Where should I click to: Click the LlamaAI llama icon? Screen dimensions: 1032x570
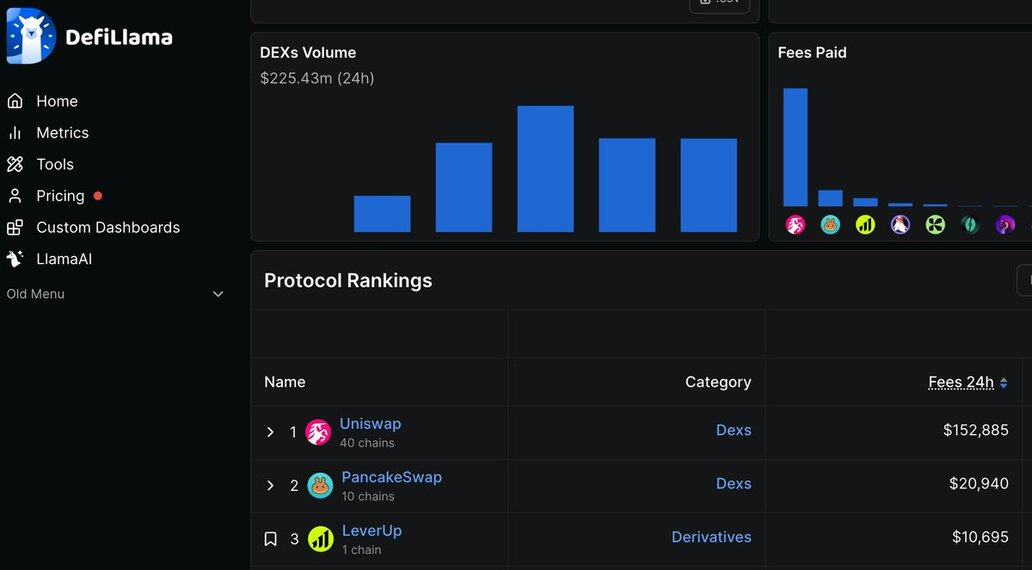pyautogui.click(x=15, y=259)
